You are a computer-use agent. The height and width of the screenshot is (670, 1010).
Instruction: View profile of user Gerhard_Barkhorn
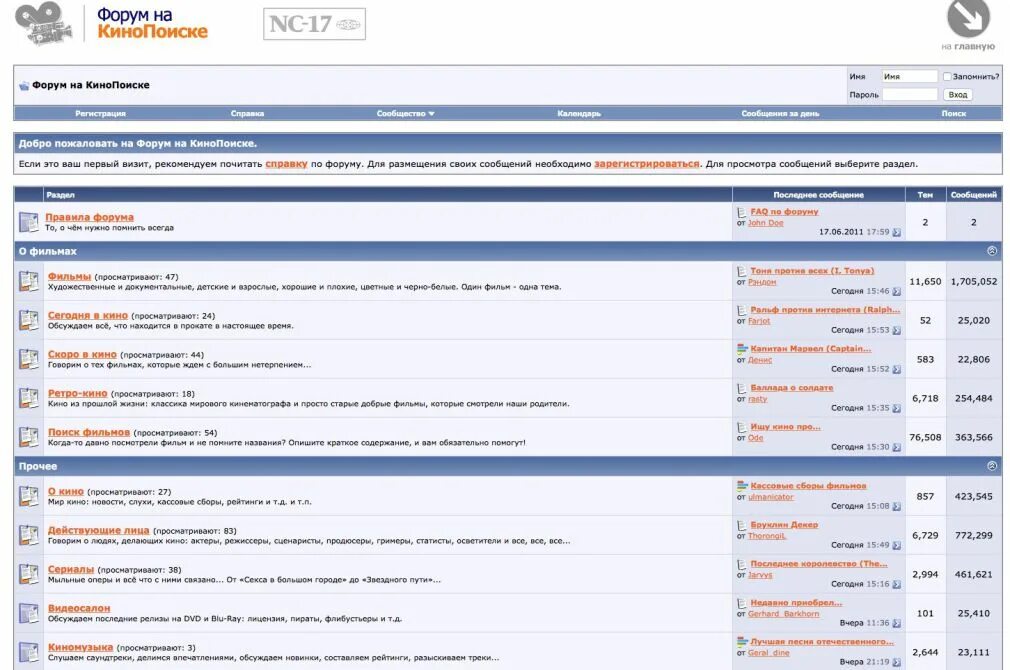point(783,614)
